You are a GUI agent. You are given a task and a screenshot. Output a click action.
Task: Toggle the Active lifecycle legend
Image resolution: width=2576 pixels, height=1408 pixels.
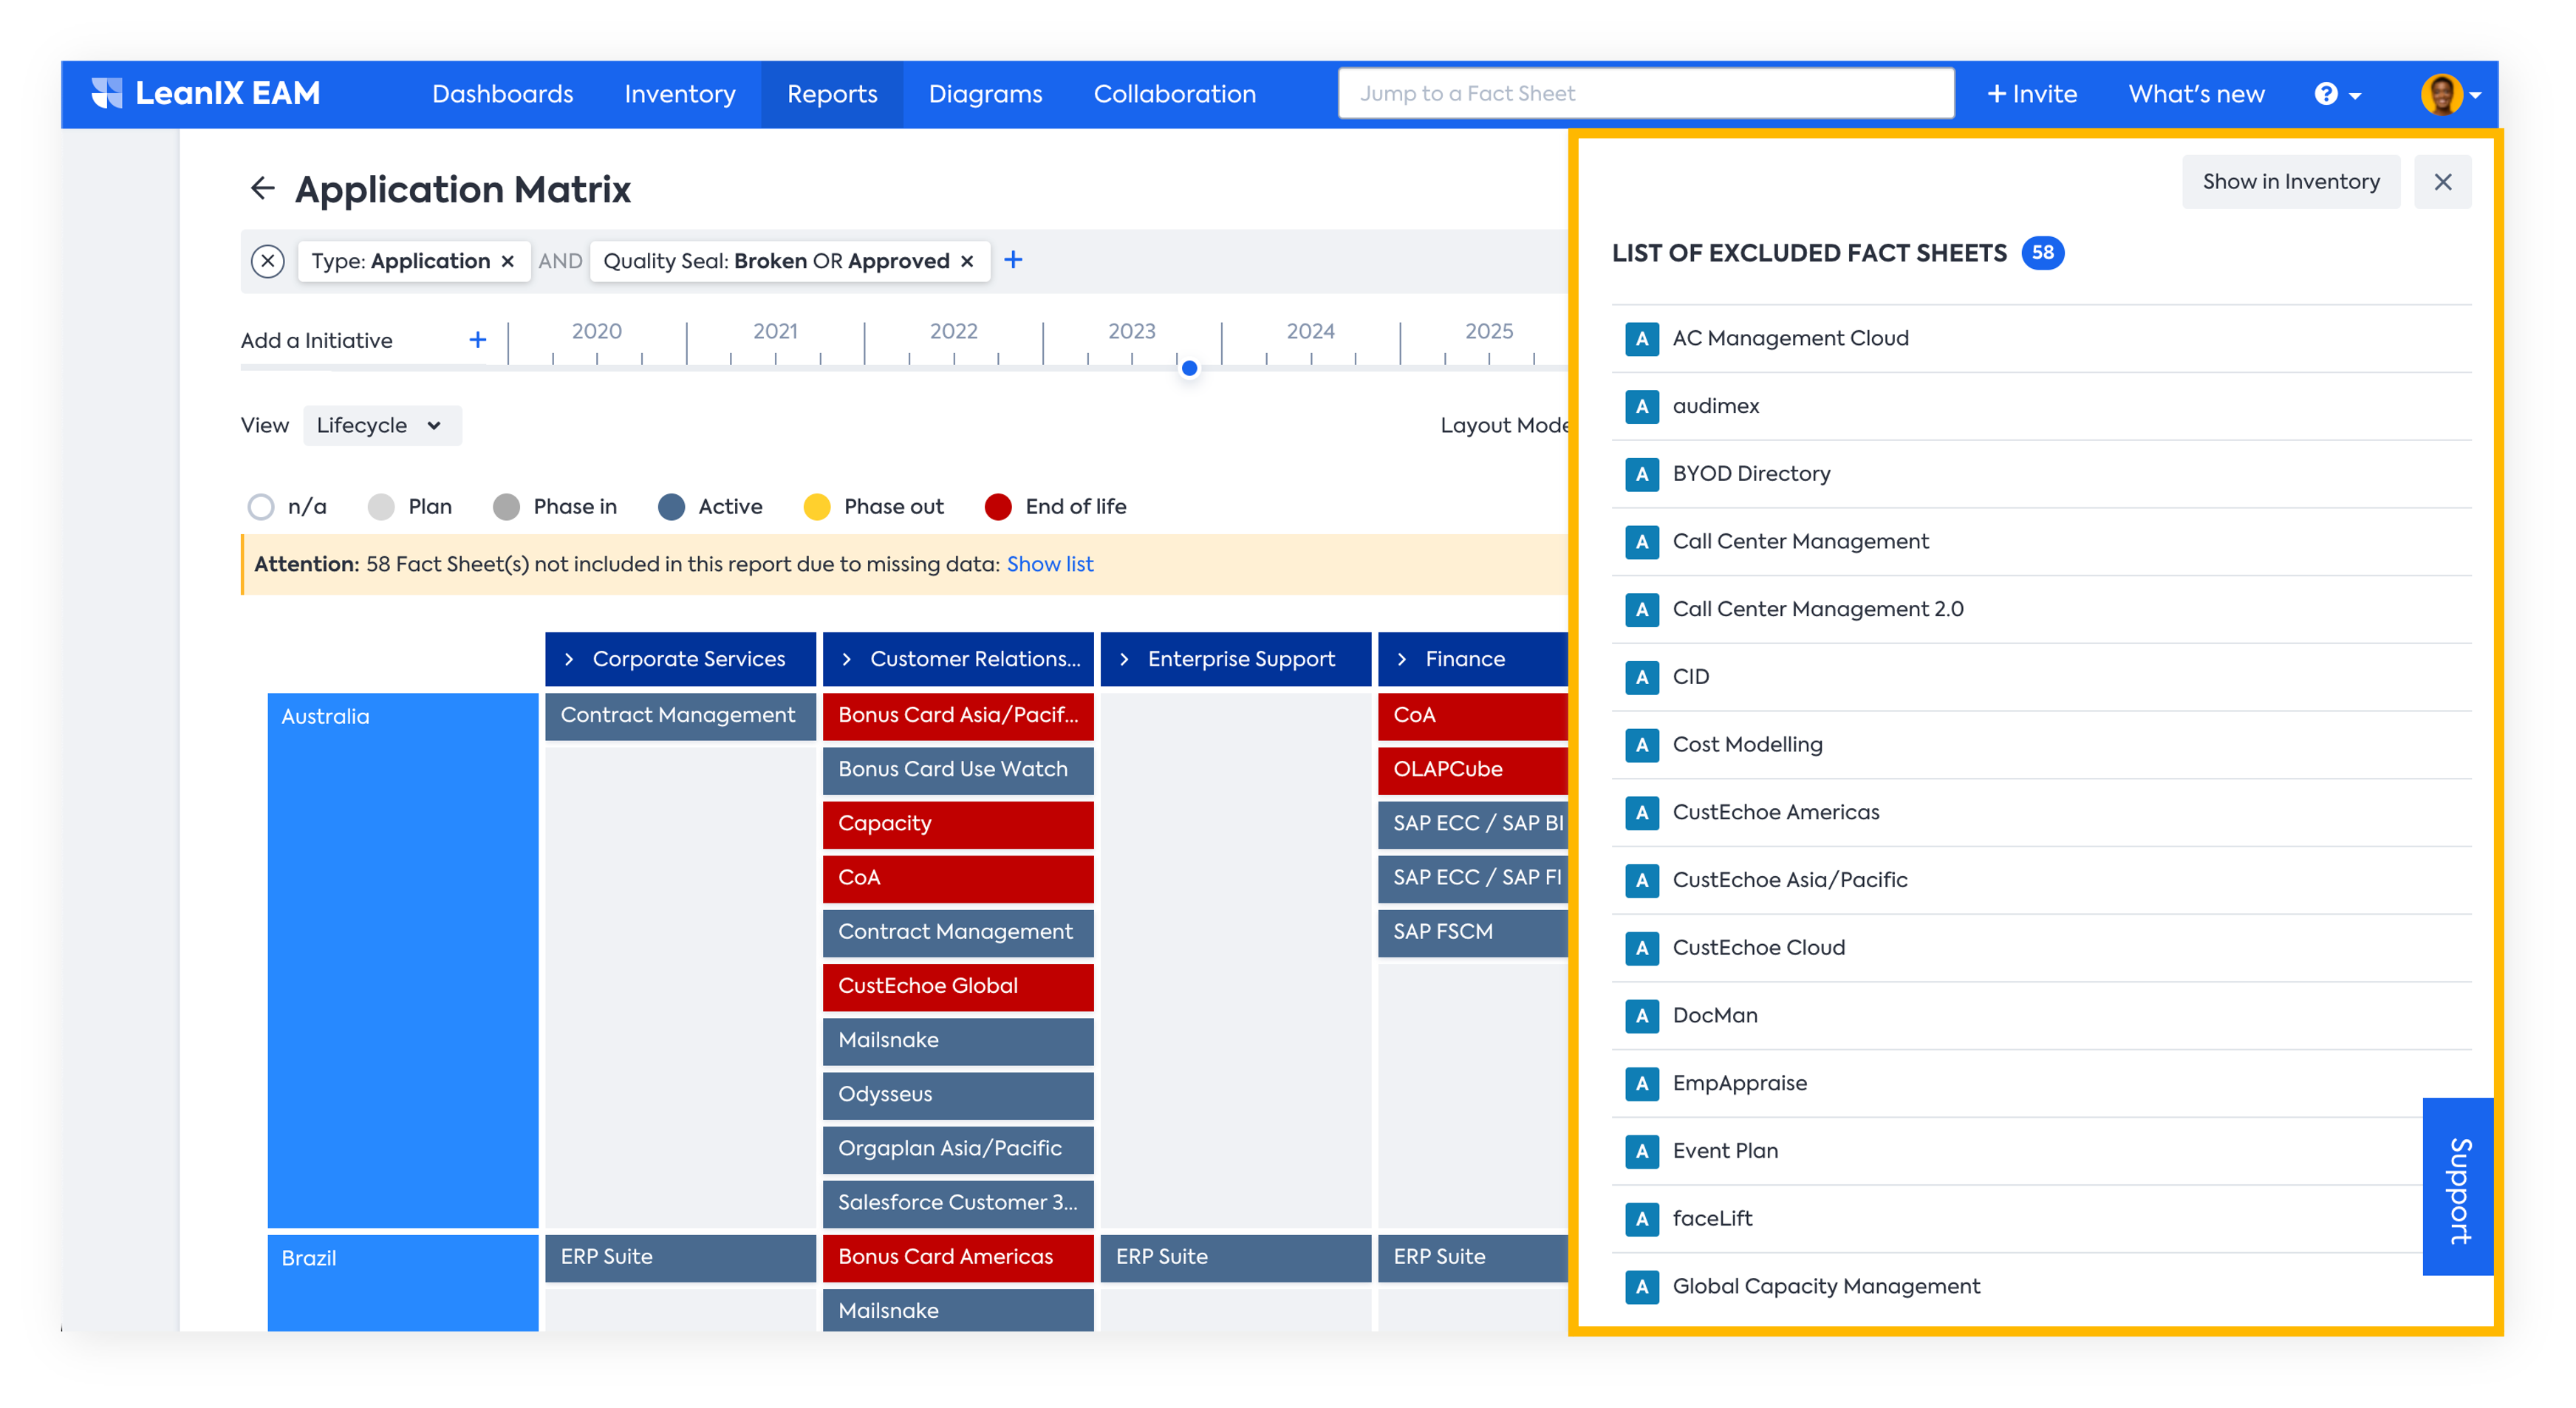[710, 507]
